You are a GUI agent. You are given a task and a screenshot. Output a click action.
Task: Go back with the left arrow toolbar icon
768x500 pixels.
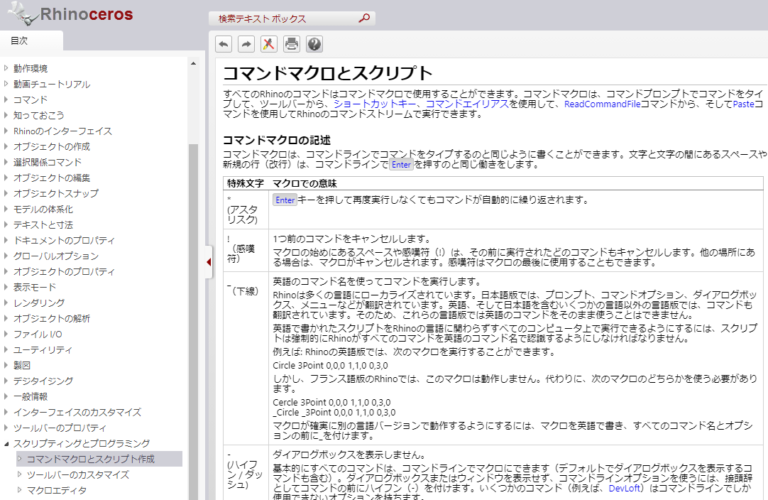click(224, 44)
